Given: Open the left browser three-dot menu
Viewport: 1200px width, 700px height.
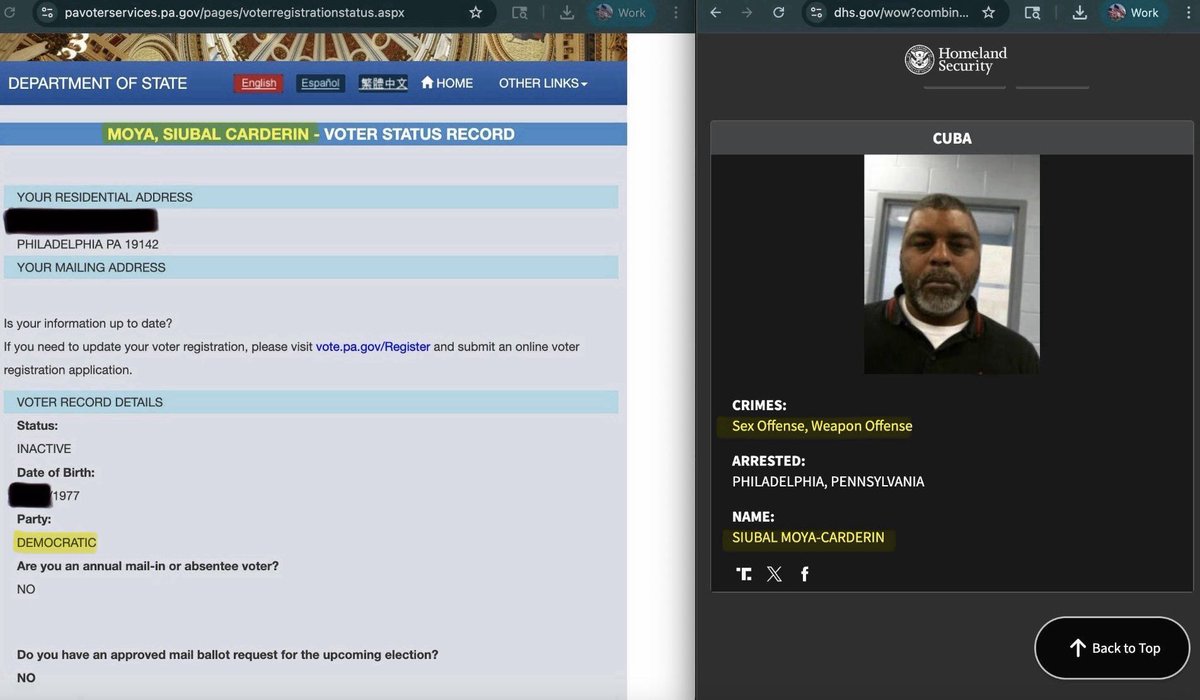Looking at the screenshot, I should (x=677, y=13).
